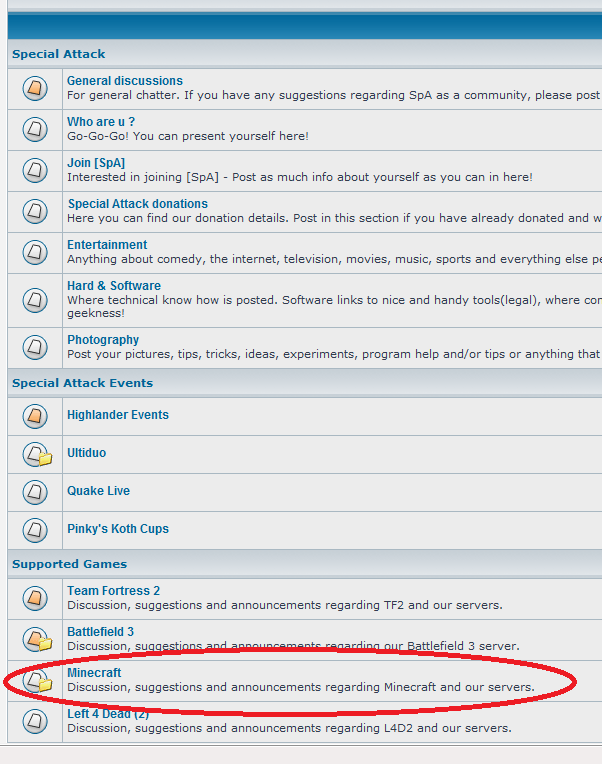Click the description starting "Post your pictures, tips"

[x=334, y=354]
